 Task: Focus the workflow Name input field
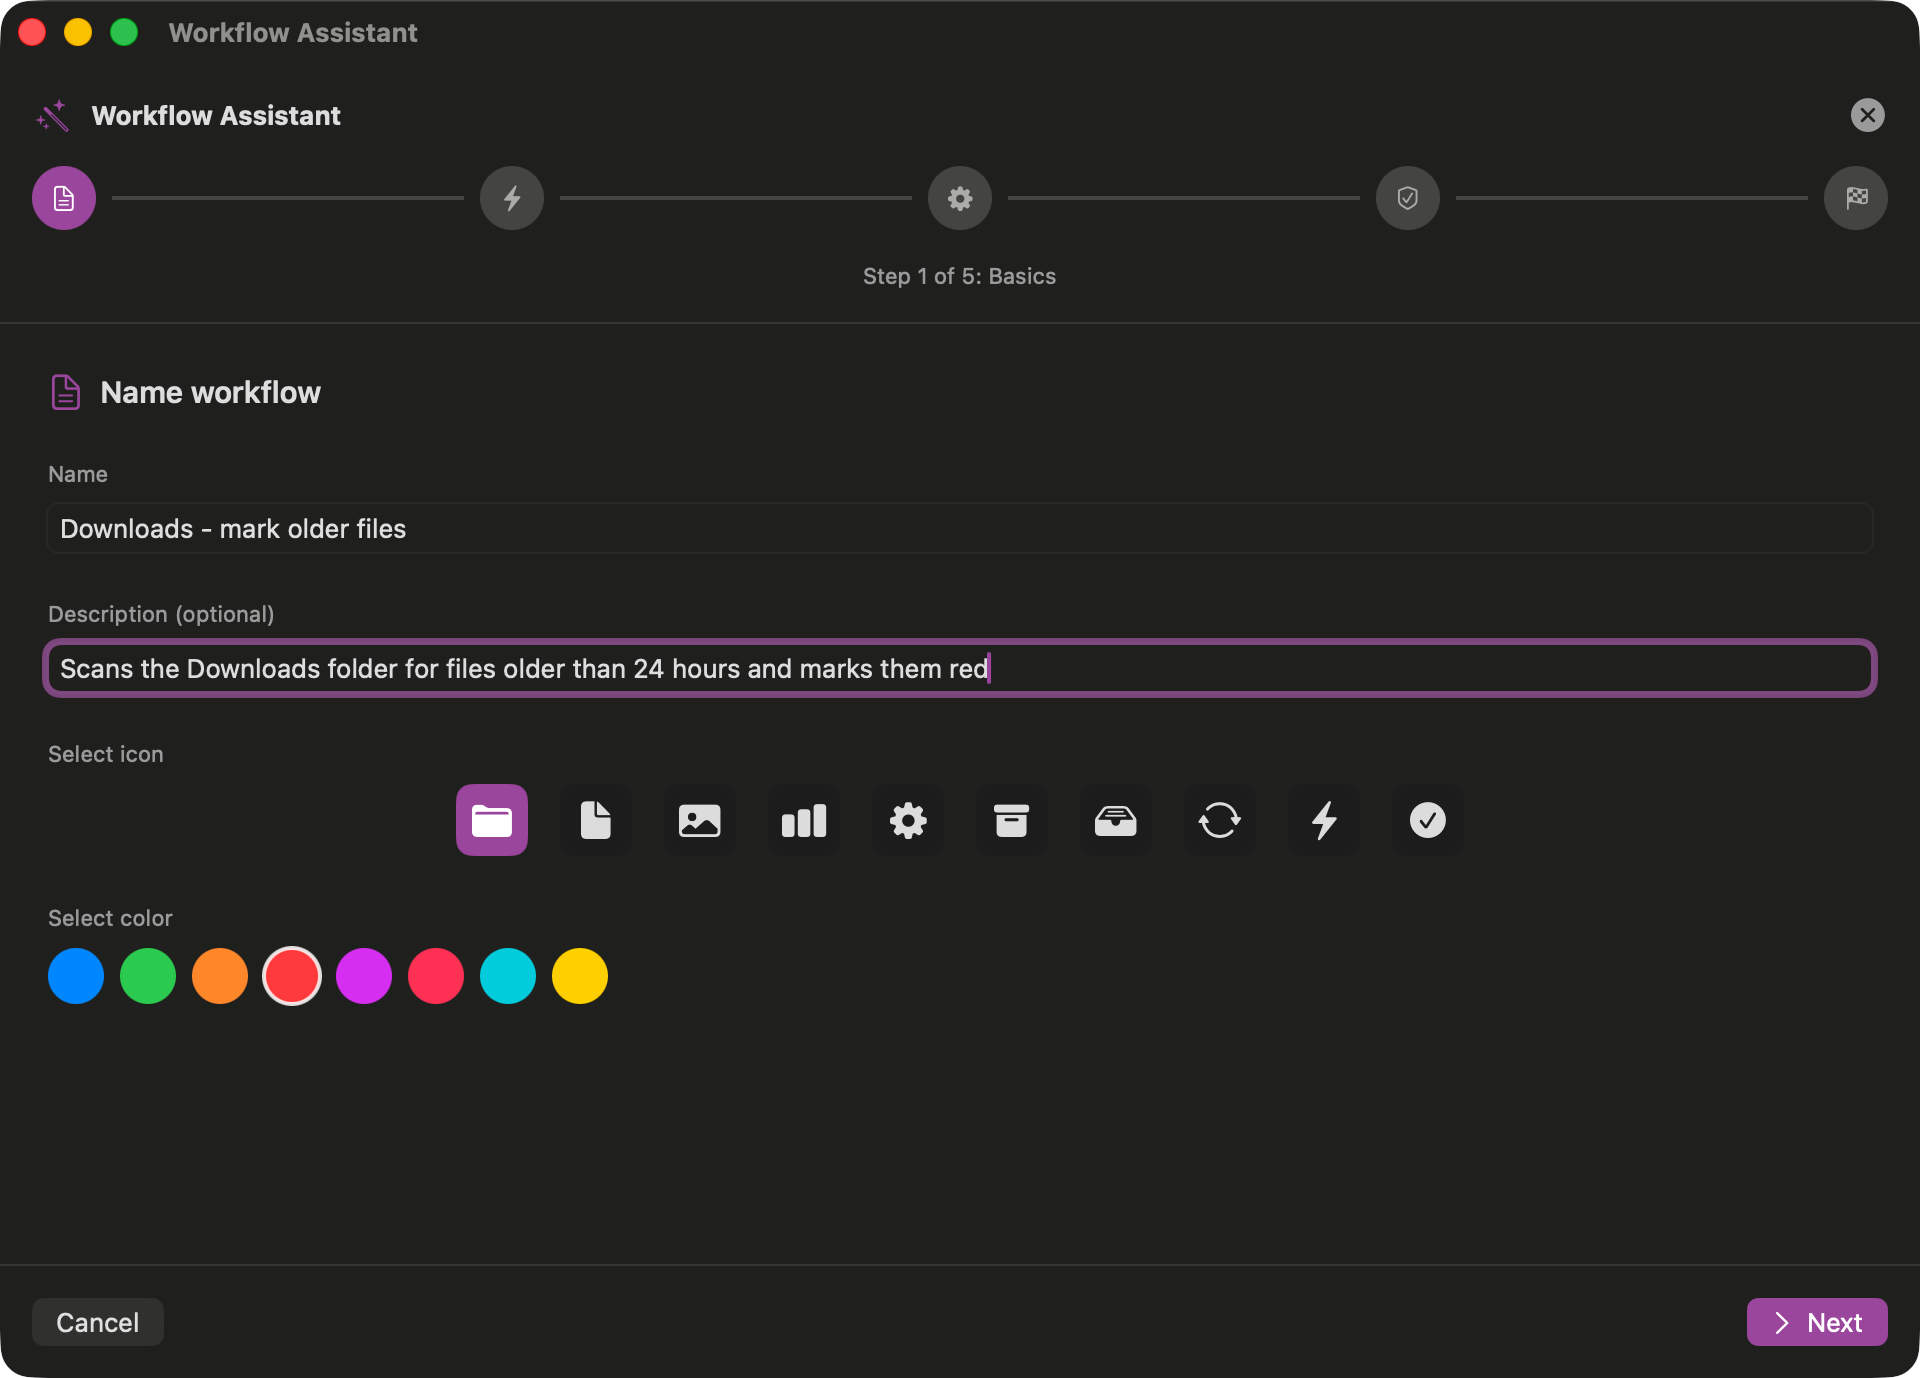click(960, 528)
